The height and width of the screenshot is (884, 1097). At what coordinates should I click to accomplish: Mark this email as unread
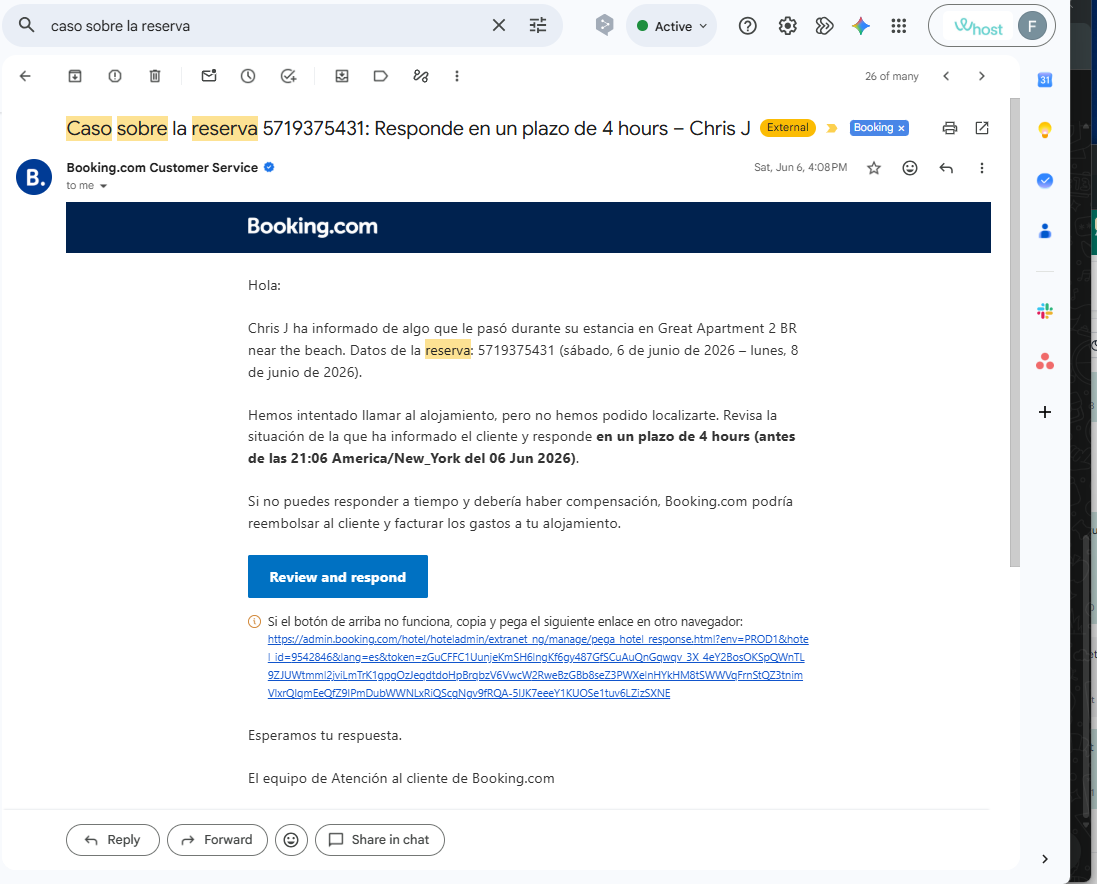click(x=208, y=76)
